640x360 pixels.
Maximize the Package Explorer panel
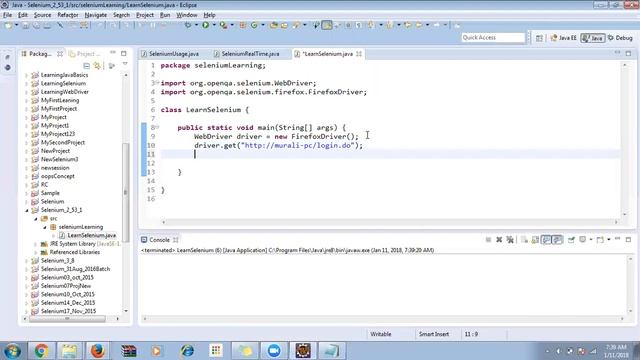pos(124,53)
